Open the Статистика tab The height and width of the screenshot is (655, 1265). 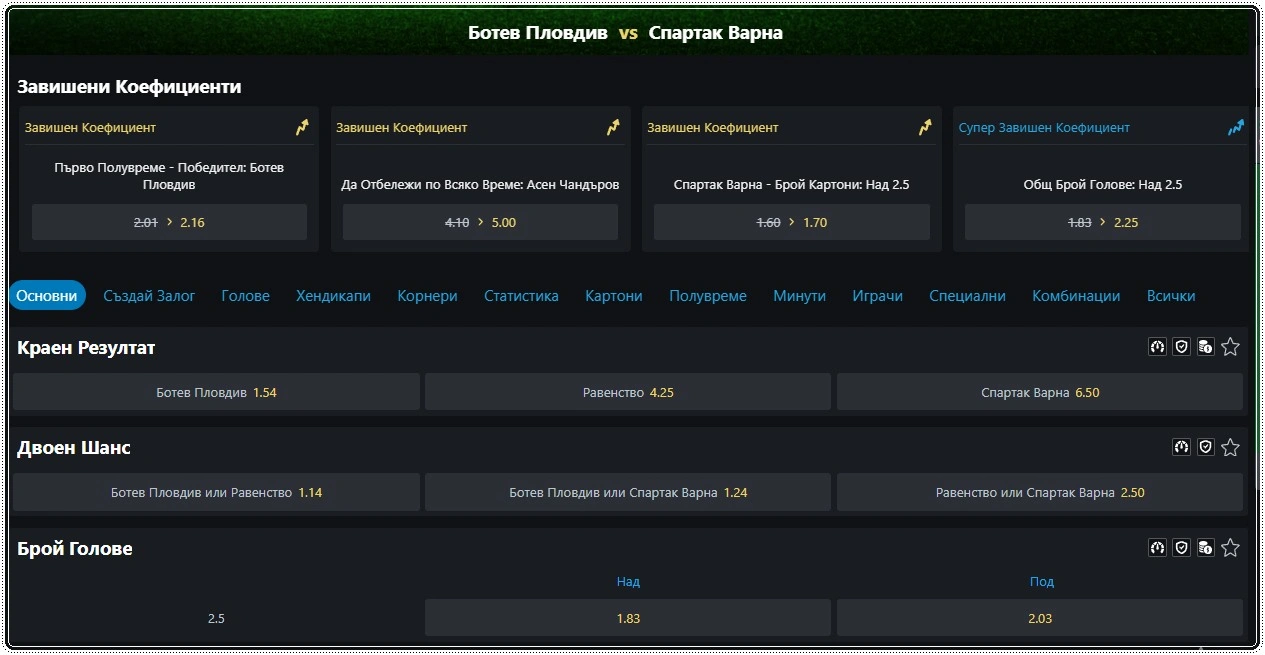[x=521, y=296]
